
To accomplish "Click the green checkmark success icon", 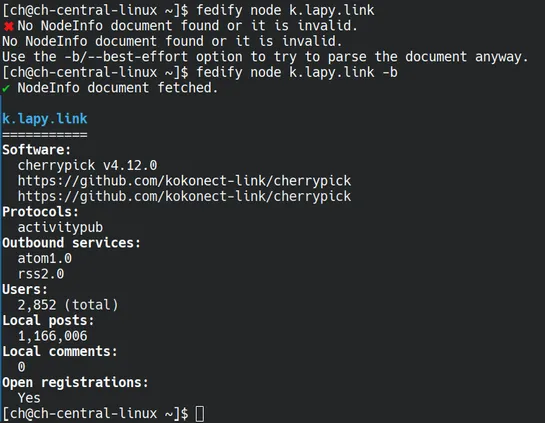I will pos(6,88).
